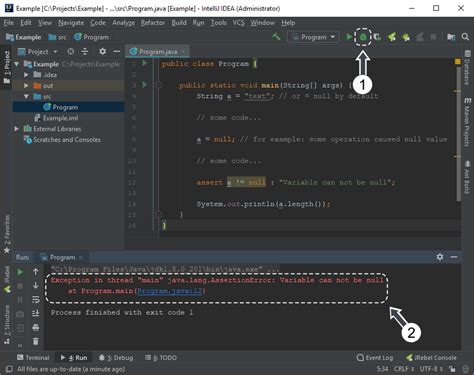Click scroll from source target icon in Project panel
This screenshot has height=375, width=474.
coord(71,51)
